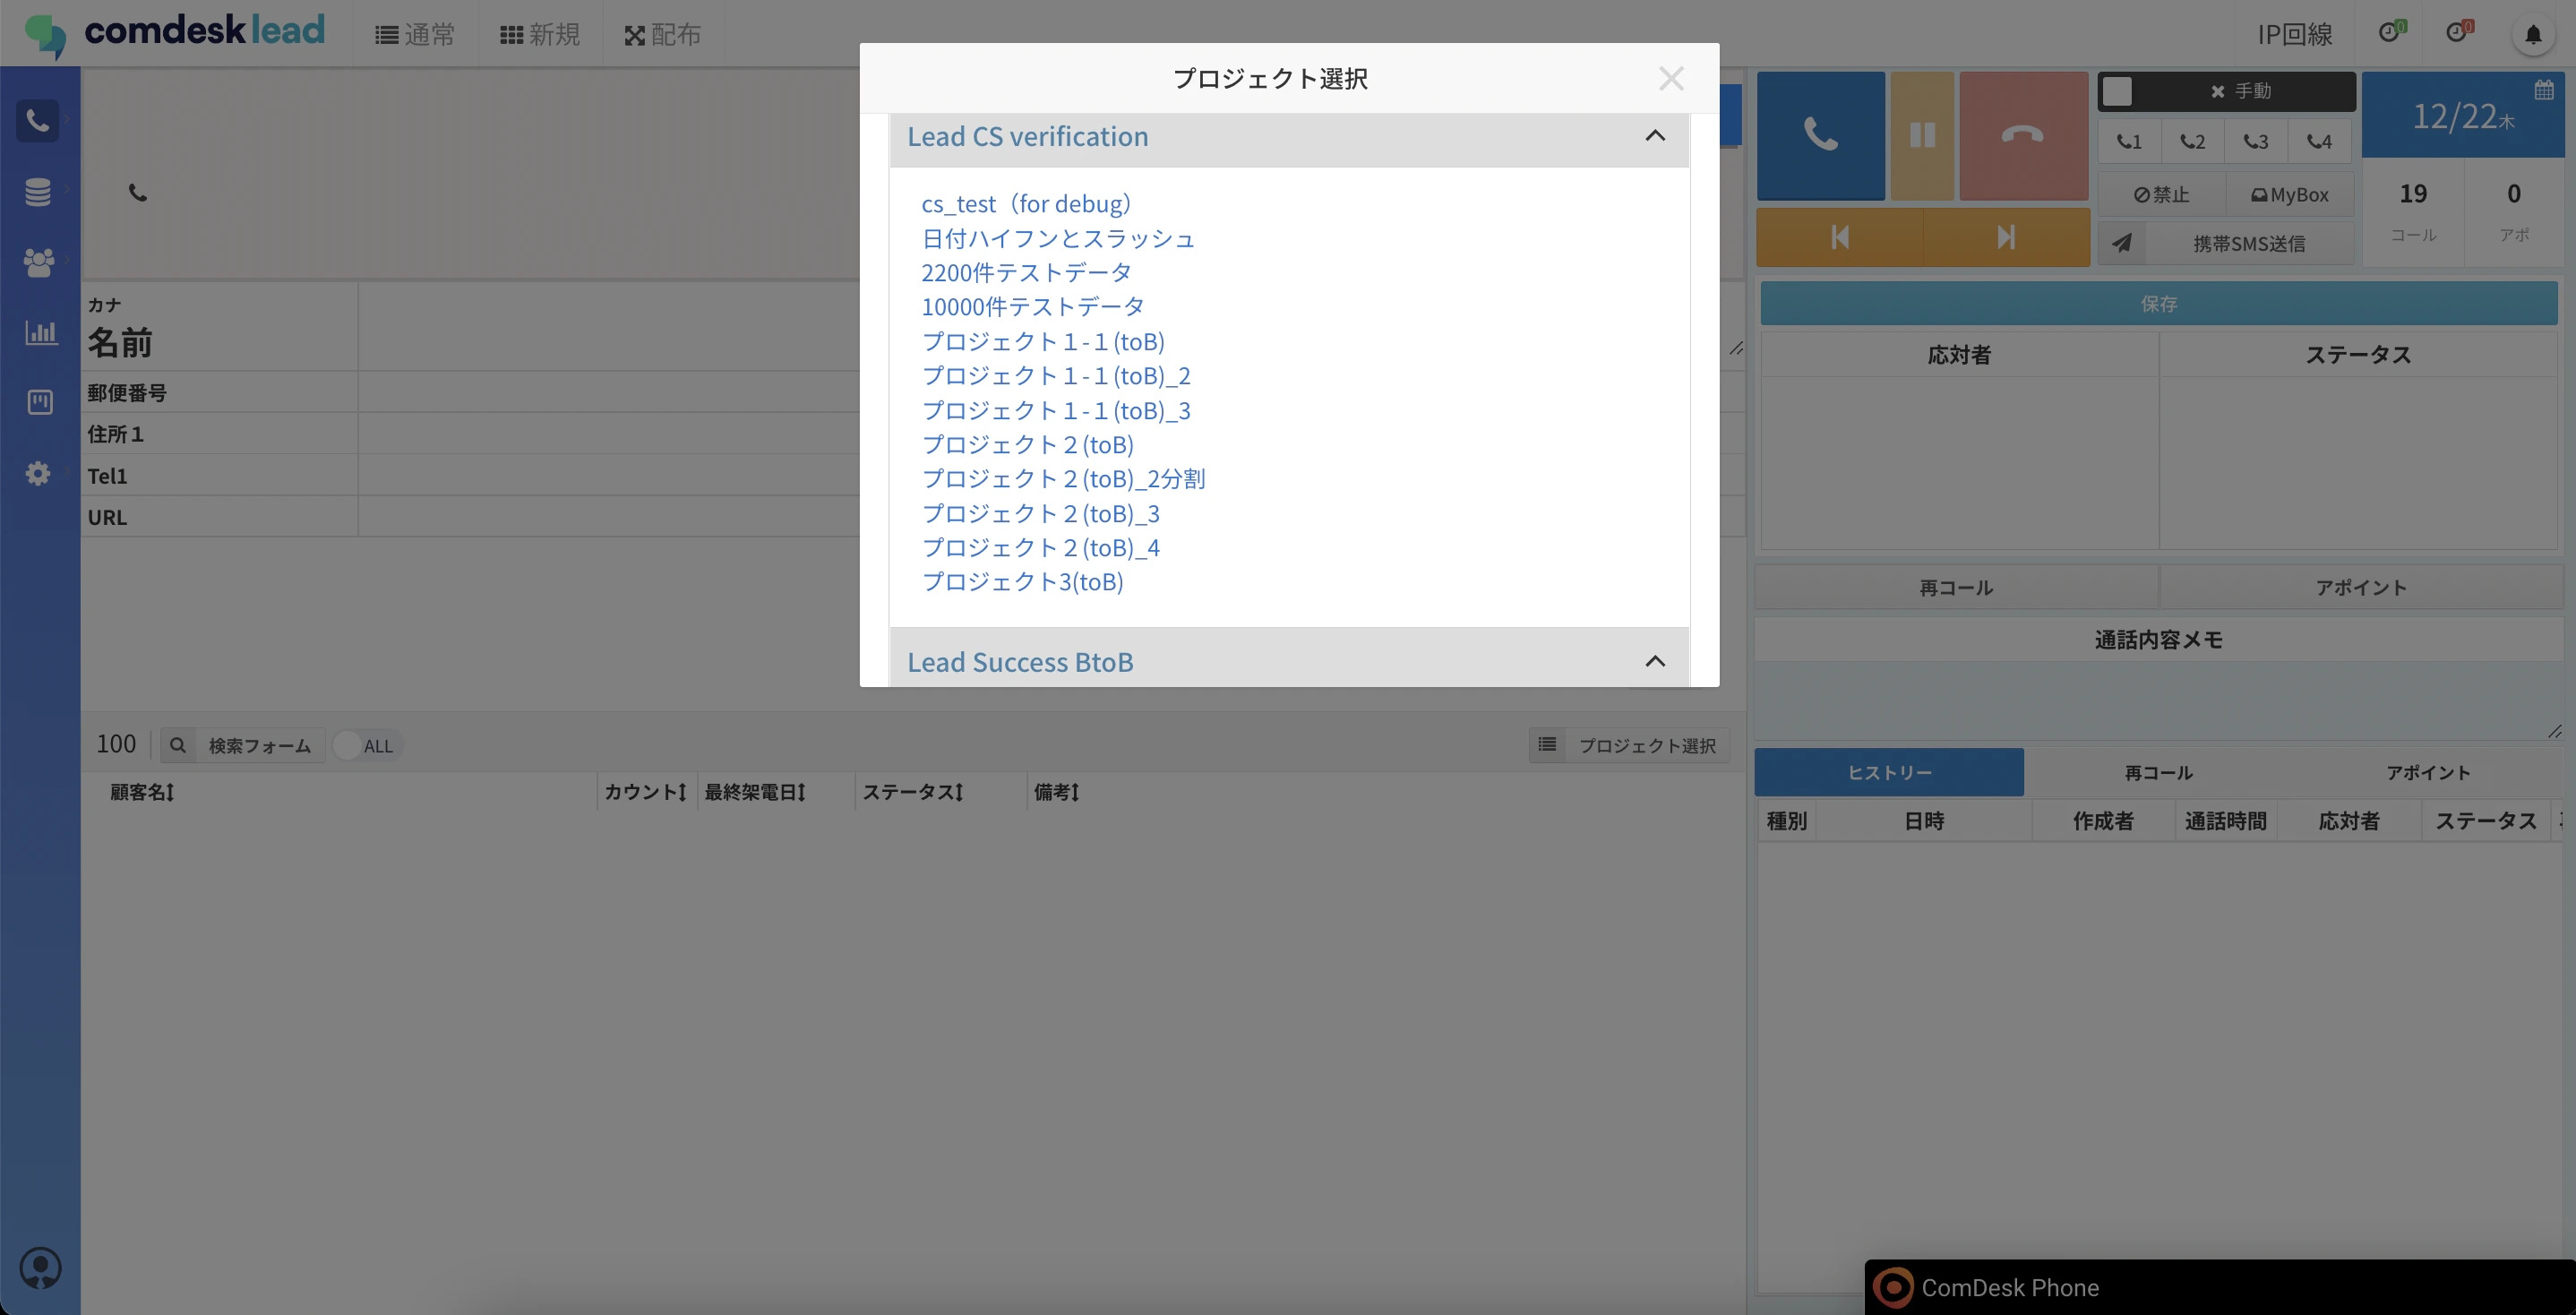The width and height of the screenshot is (2576, 1315).
Task: Select phone line 2
Action: point(2193,142)
